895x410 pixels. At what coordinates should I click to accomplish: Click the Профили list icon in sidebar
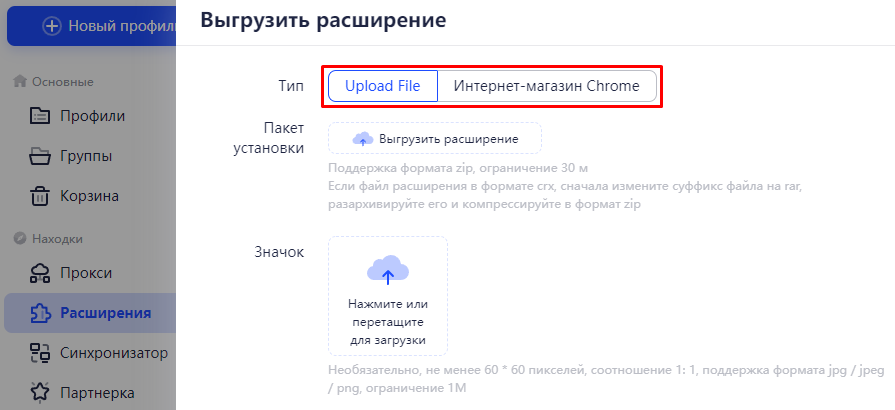39,116
